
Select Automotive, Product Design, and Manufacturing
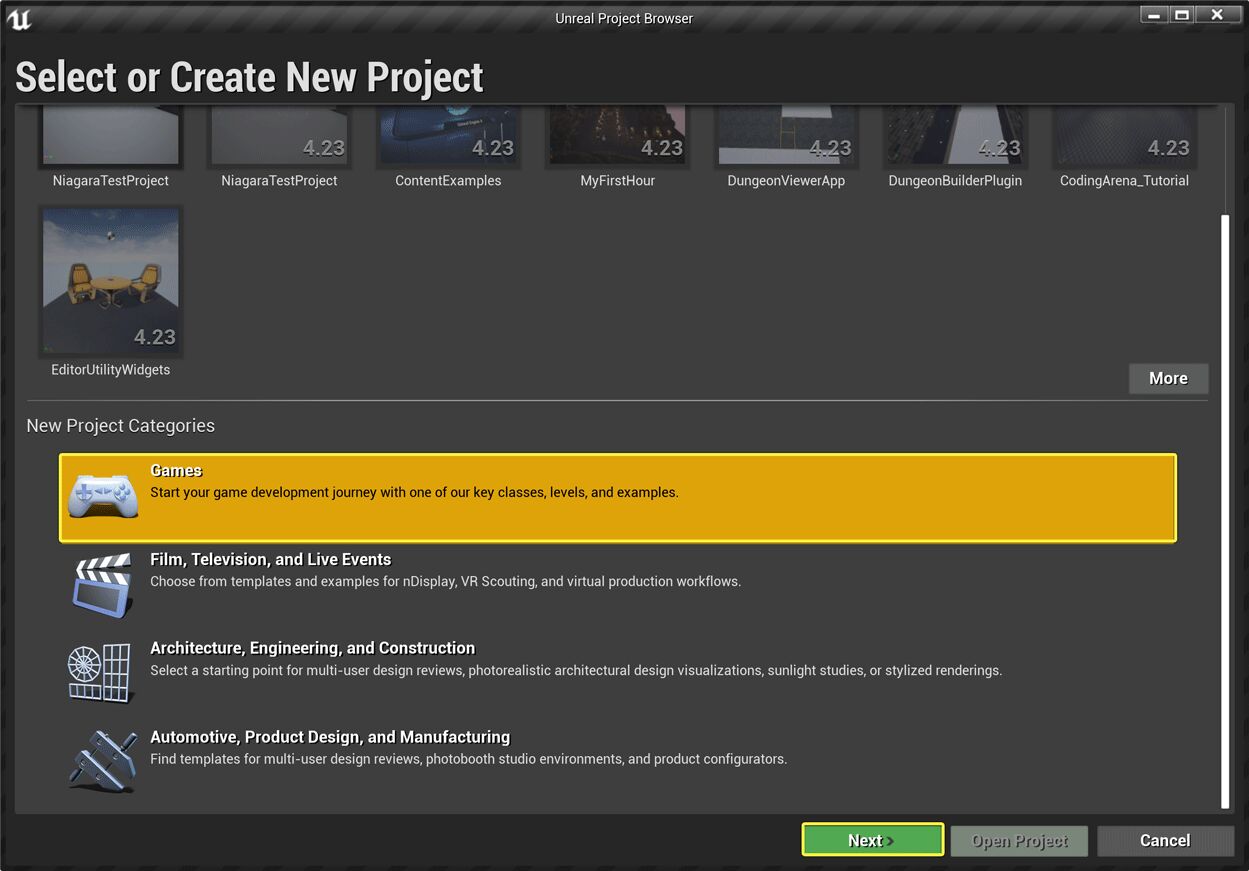[x=330, y=737]
